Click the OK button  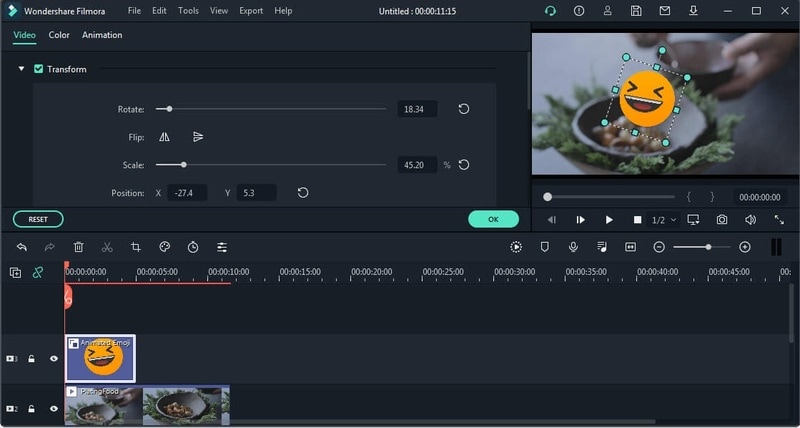point(493,219)
